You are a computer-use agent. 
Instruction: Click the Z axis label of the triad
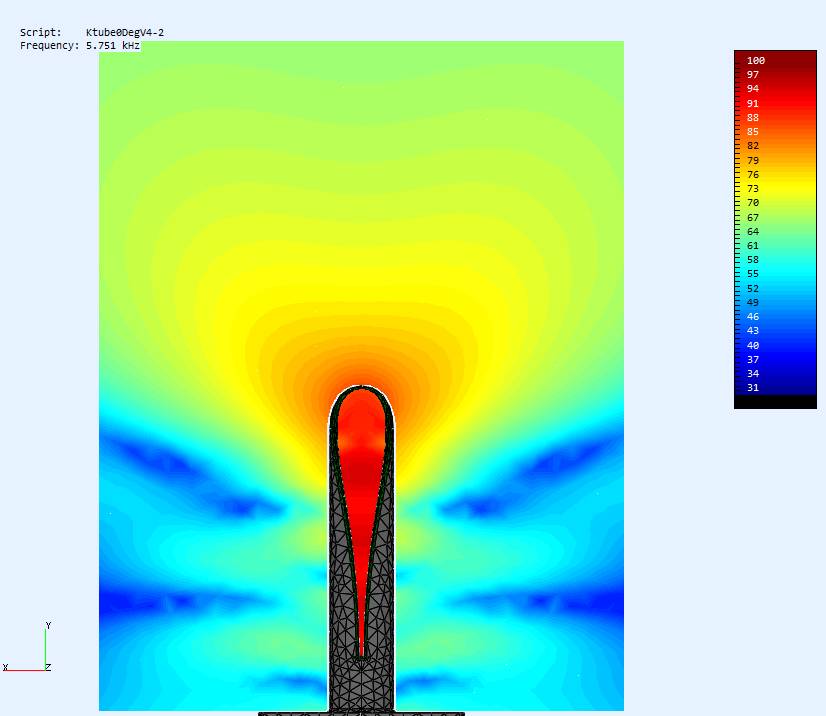pos(48,668)
